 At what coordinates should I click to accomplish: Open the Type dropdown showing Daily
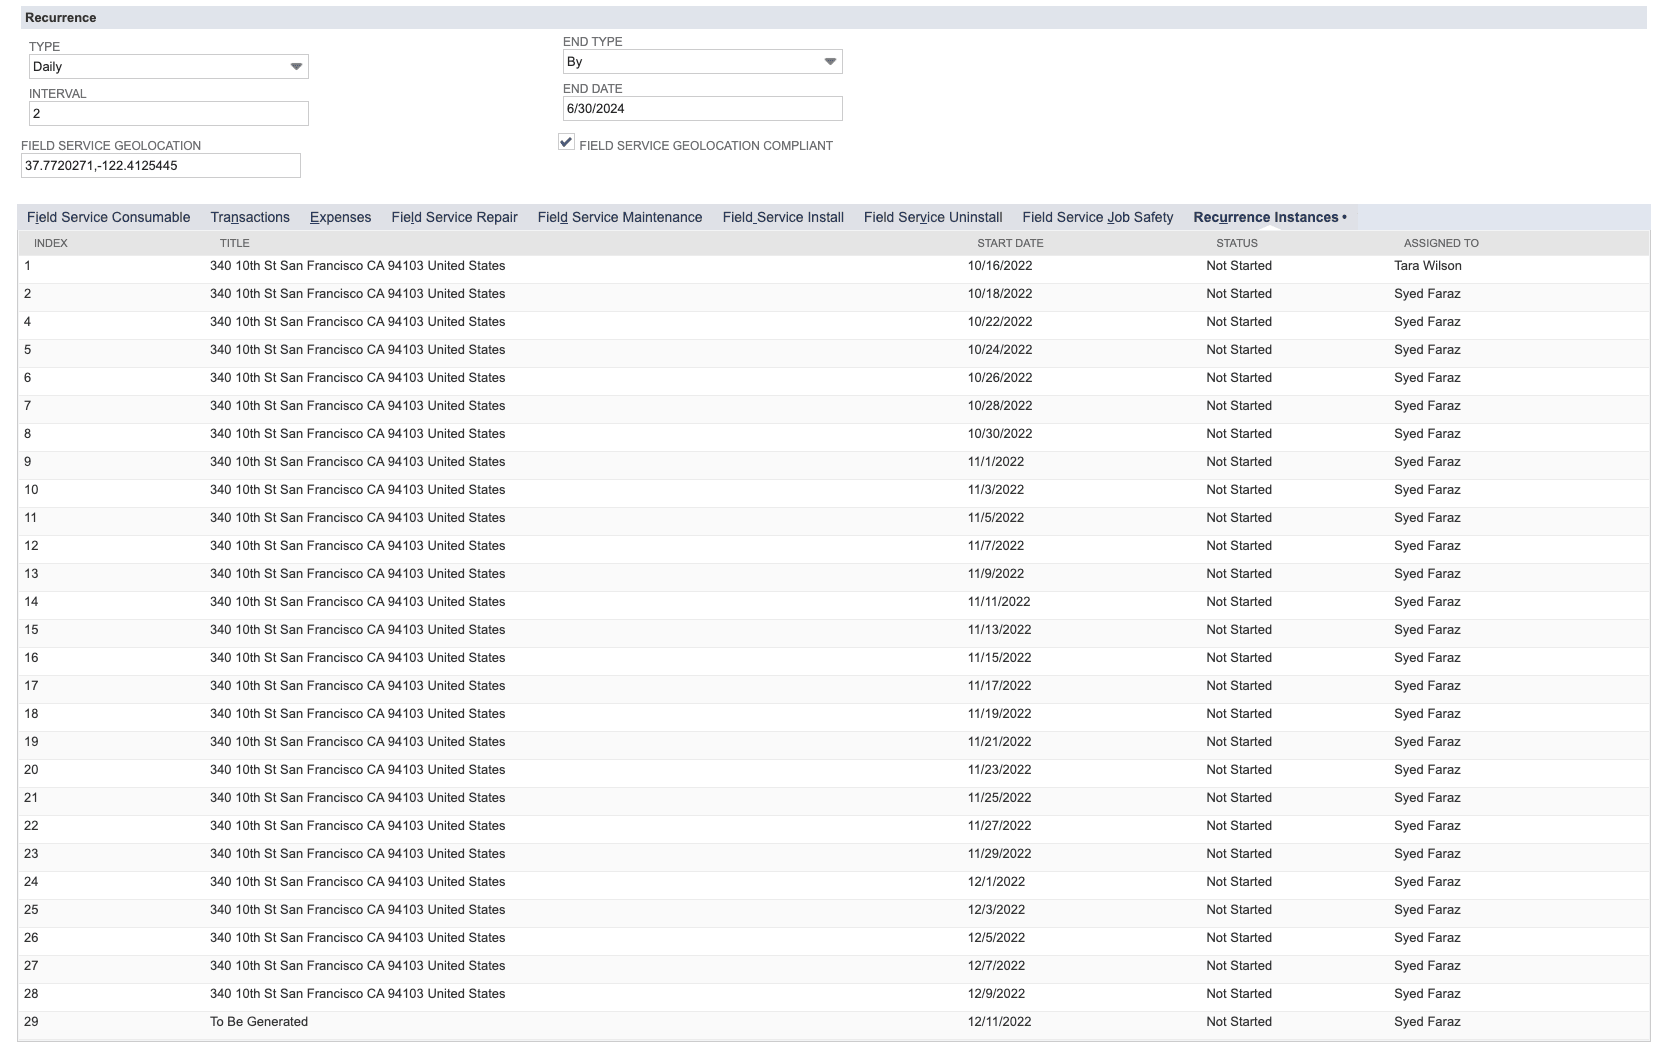click(168, 67)
